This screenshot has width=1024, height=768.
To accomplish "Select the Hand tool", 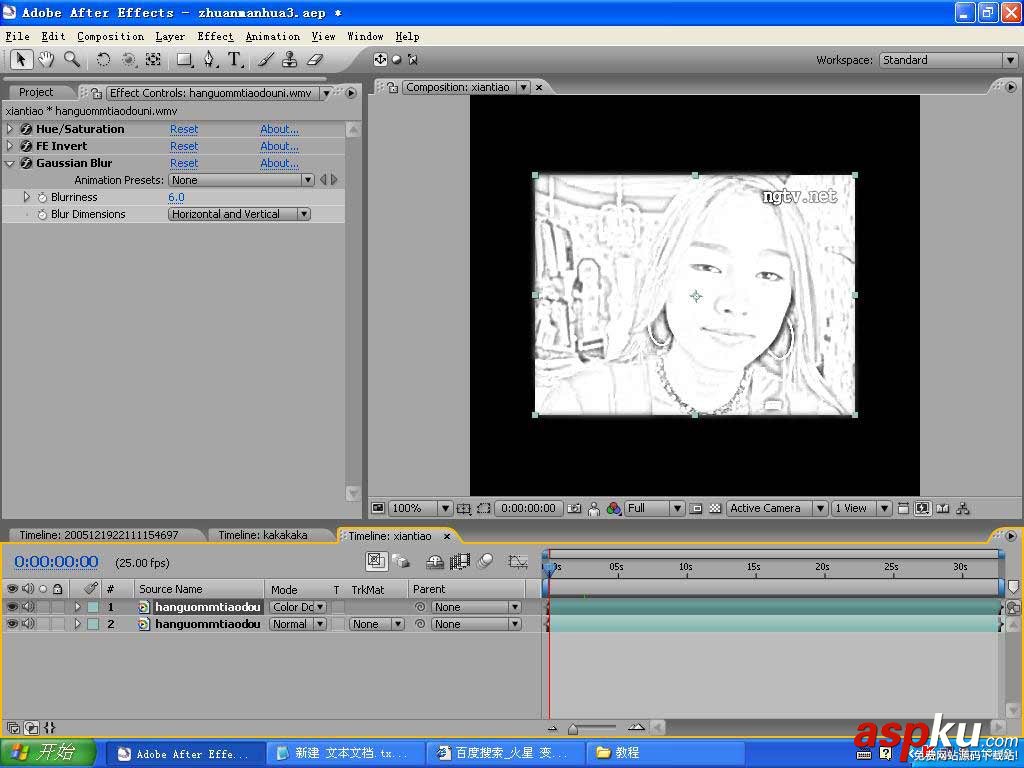I will pos(46,59).
